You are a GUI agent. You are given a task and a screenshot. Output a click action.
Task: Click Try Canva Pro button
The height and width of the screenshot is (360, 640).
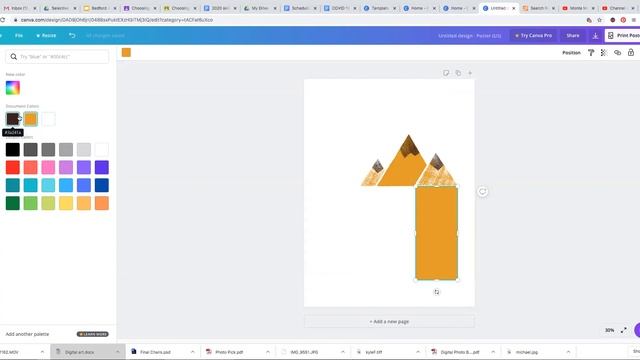click(x=533, y=36)
